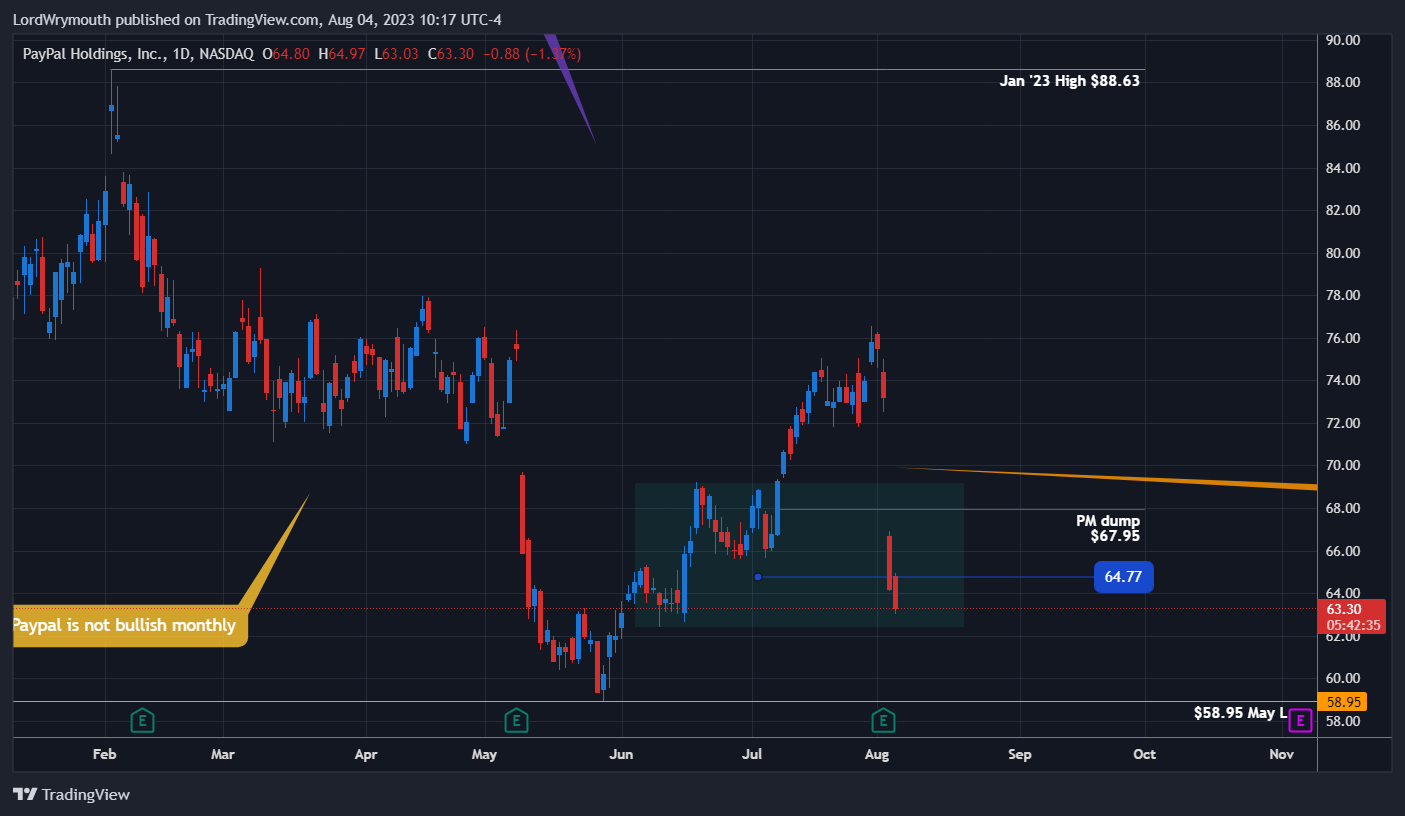Click the 66.00 price axis label
Viewport: 1405px width, 816px height.
[1343, 551]
